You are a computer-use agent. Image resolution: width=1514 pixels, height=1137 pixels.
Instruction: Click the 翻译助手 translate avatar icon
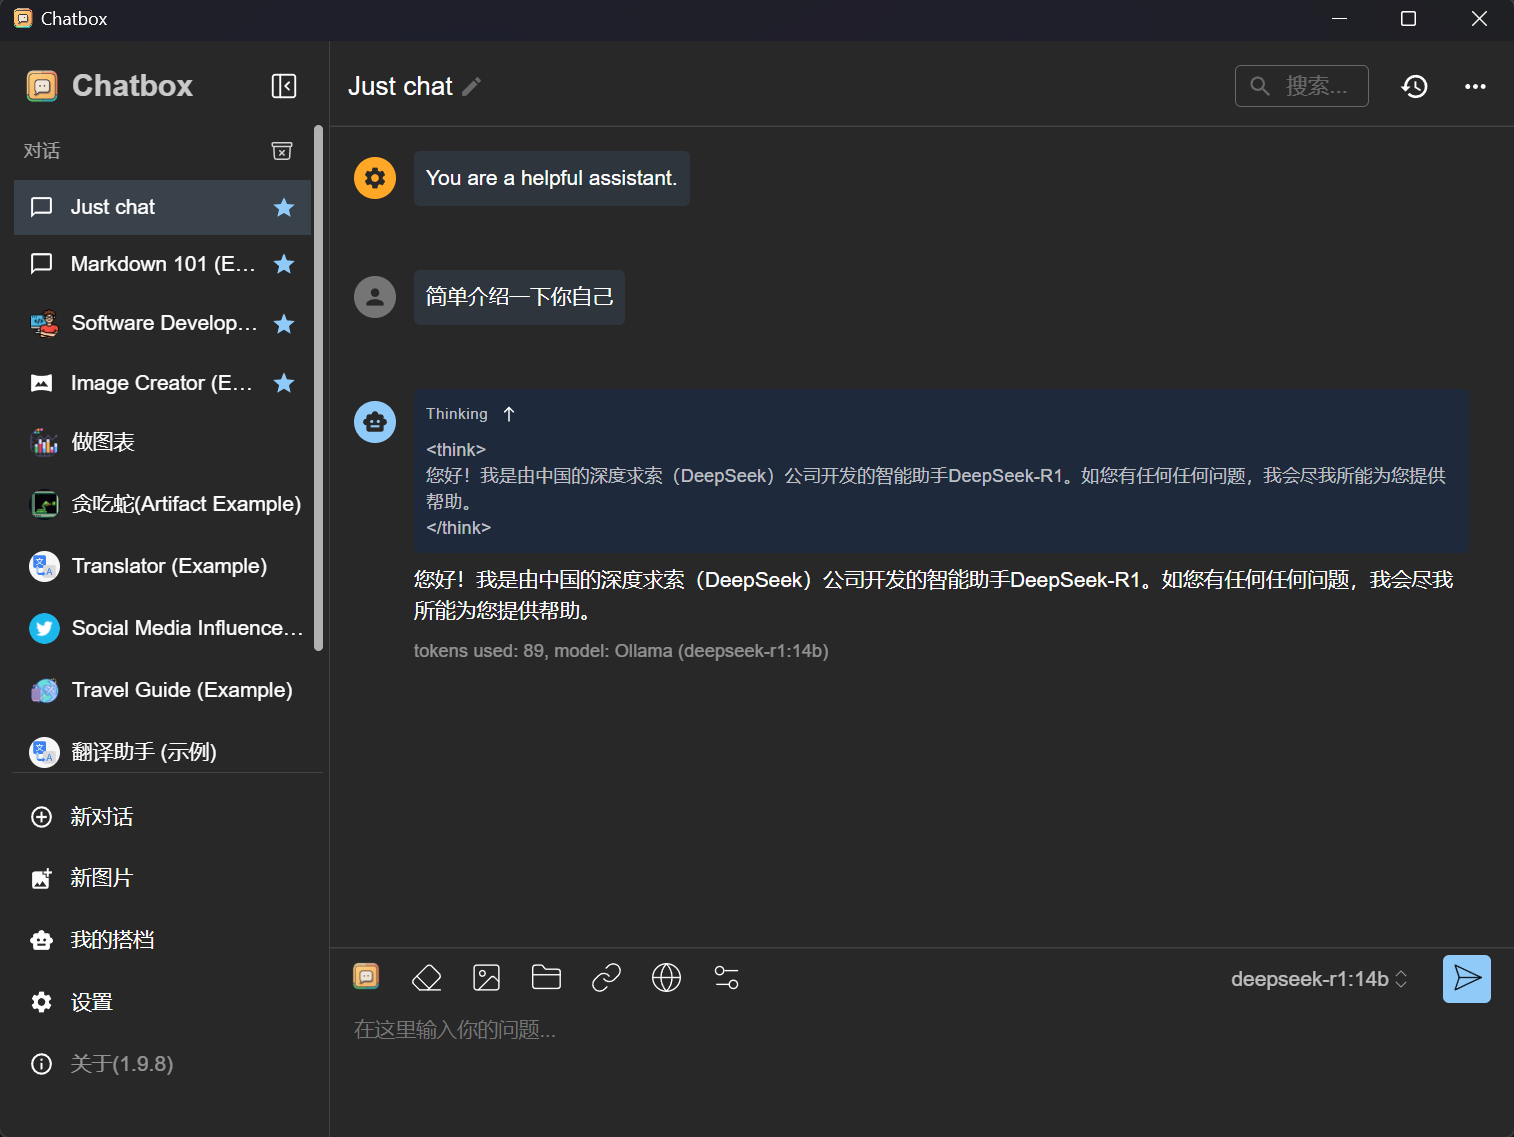pos(44,752)
